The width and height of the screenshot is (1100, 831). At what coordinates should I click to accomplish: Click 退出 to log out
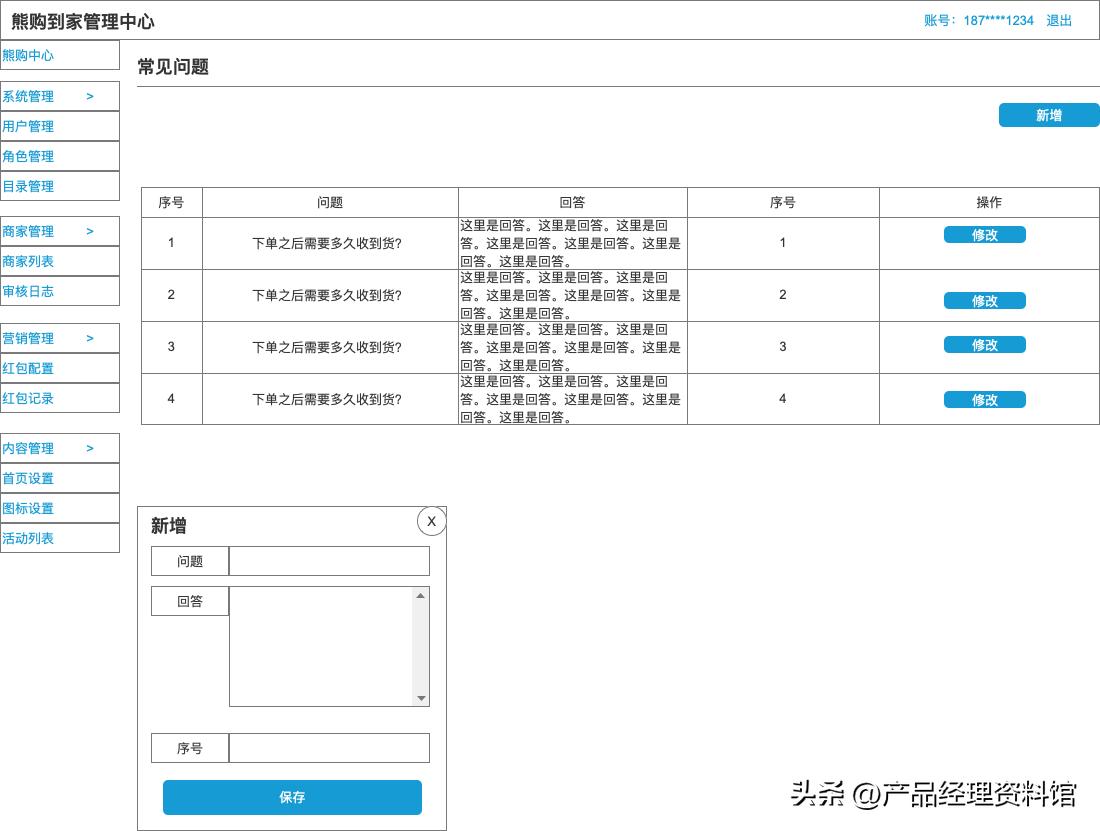(1058, 20)
